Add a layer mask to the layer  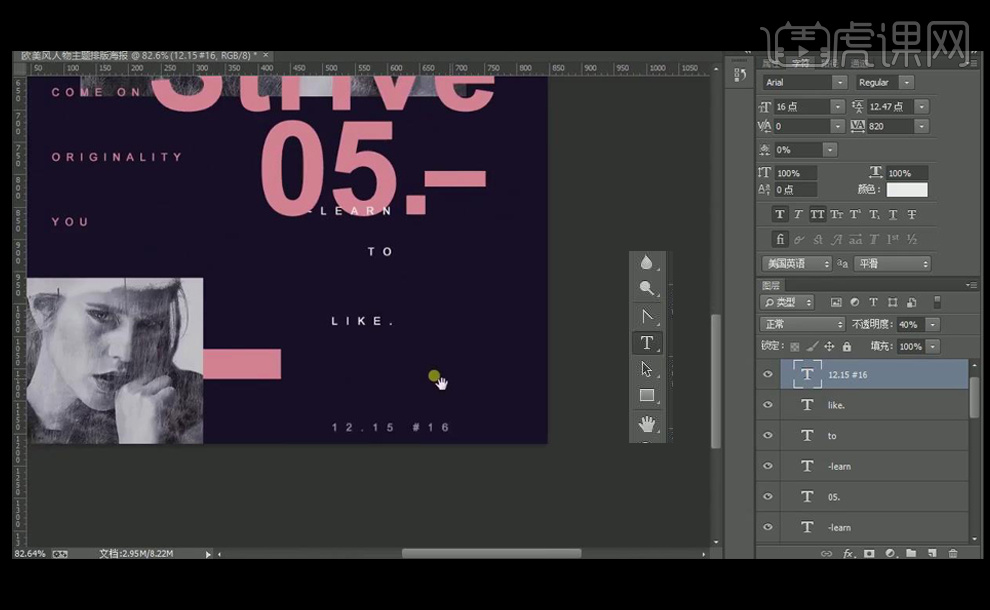point(869,554)
